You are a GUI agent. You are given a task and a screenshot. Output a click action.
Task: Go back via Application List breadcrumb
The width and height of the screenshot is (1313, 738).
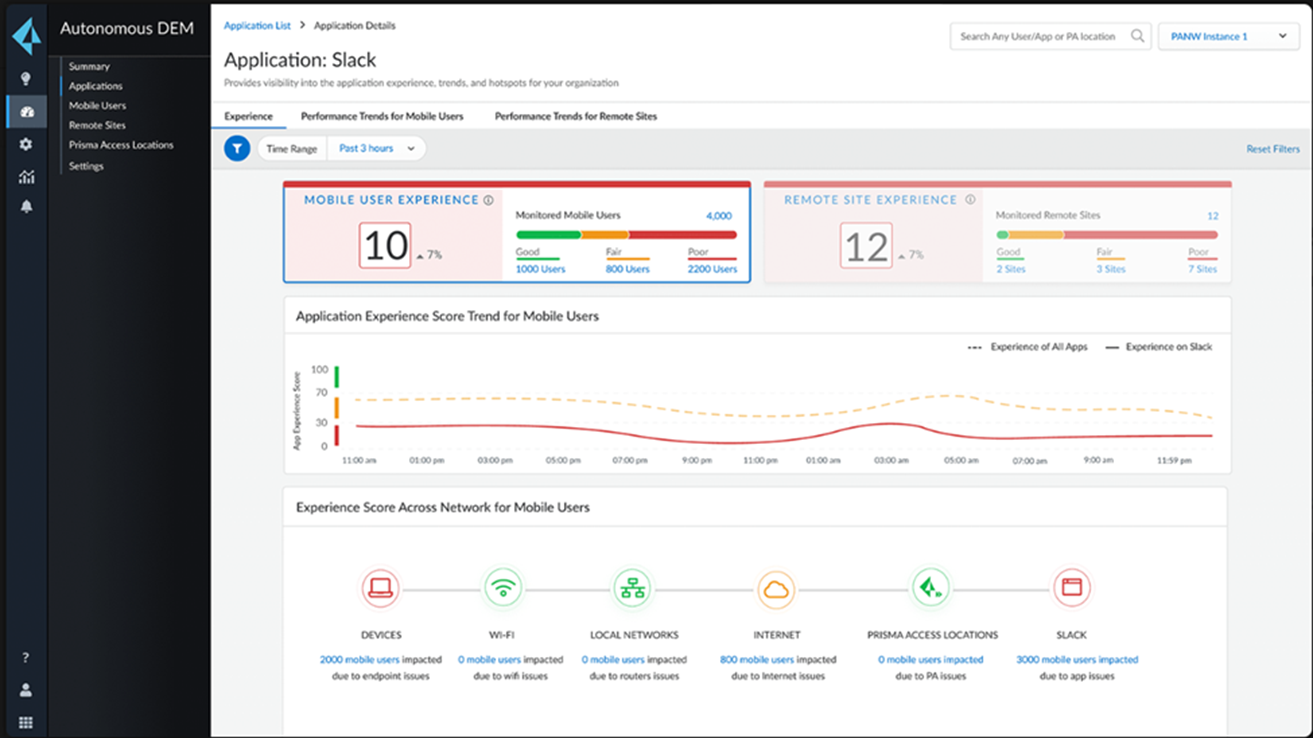257,25
